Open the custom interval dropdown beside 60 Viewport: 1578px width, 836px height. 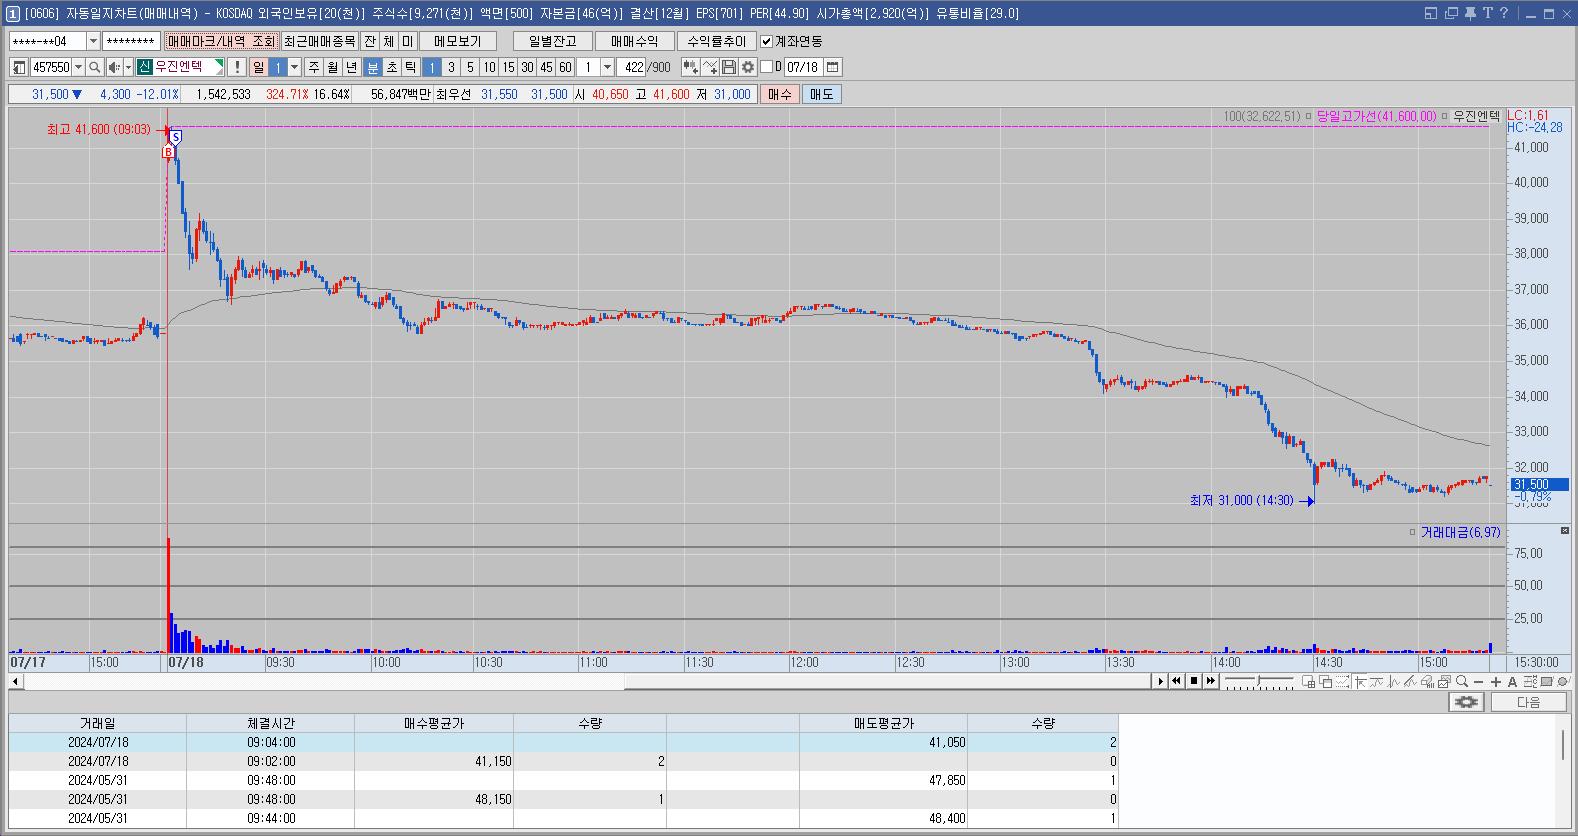click(607, 67)
